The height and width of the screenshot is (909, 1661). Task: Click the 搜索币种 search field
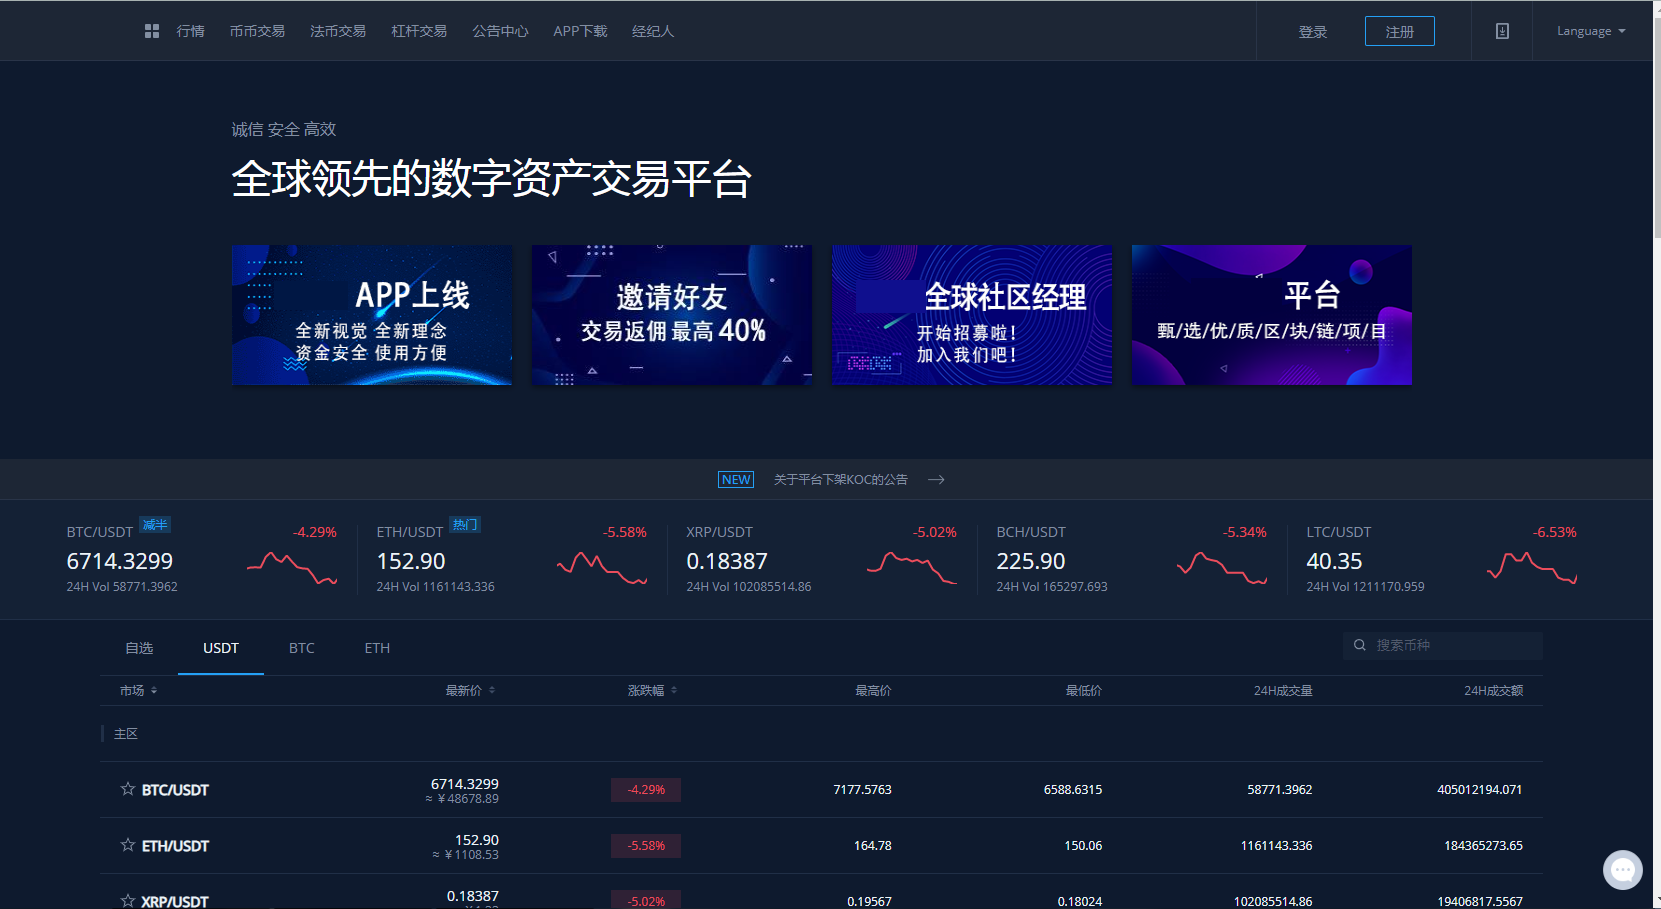1450,645
